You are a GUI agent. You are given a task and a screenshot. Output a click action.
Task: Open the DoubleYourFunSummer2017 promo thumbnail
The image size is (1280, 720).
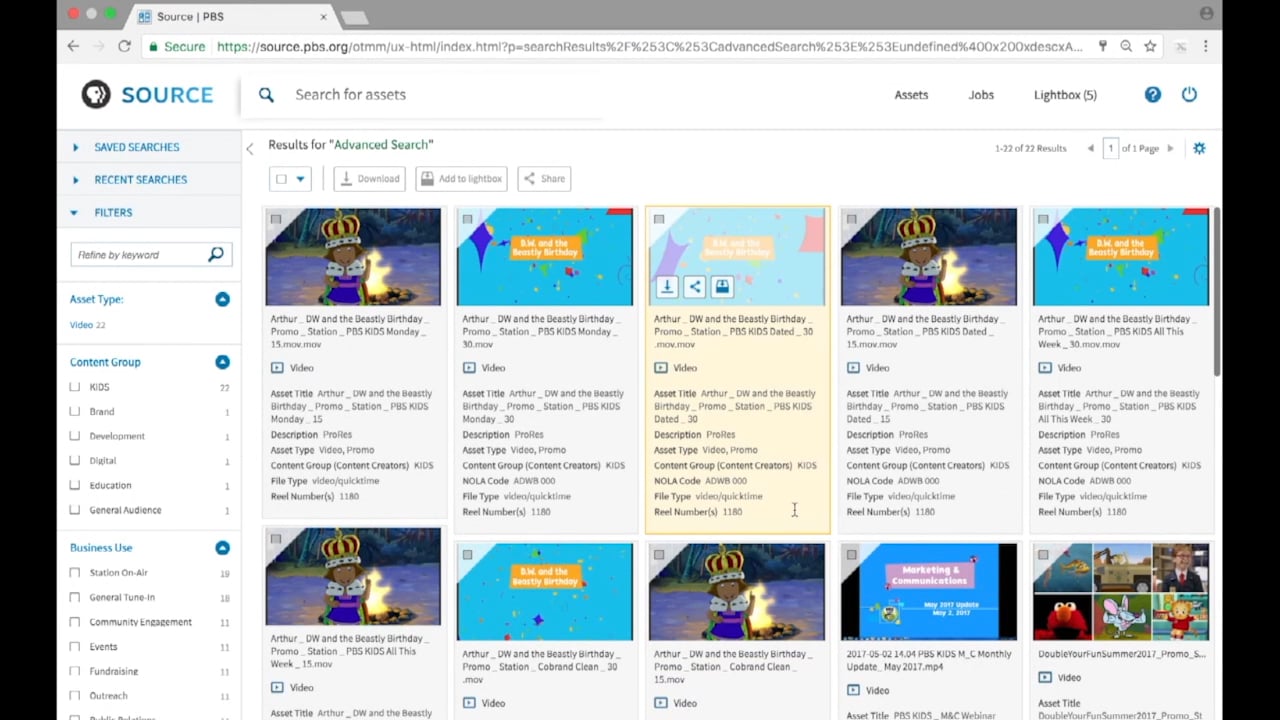click(1121, 592)
